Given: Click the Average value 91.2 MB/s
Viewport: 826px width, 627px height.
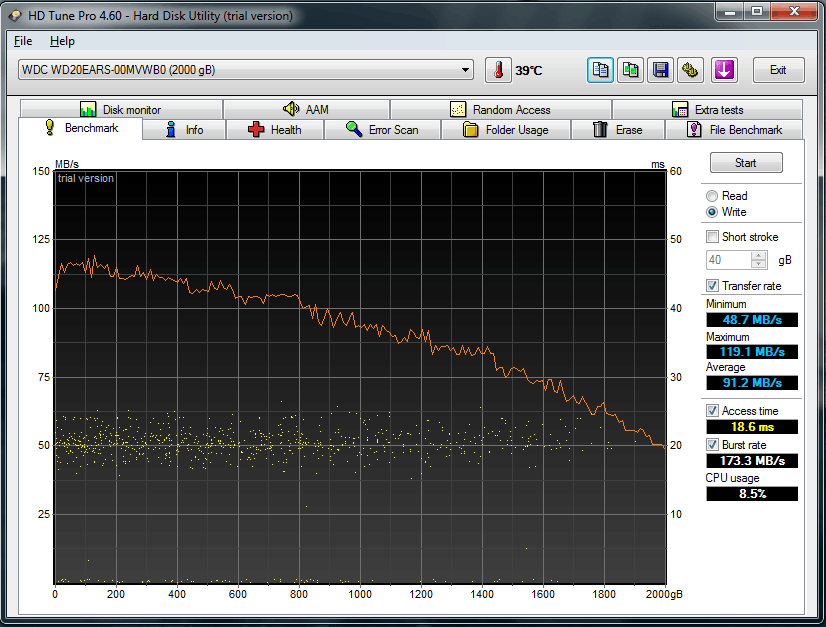Looking at the screenshot, I should (x=752, y=383).
